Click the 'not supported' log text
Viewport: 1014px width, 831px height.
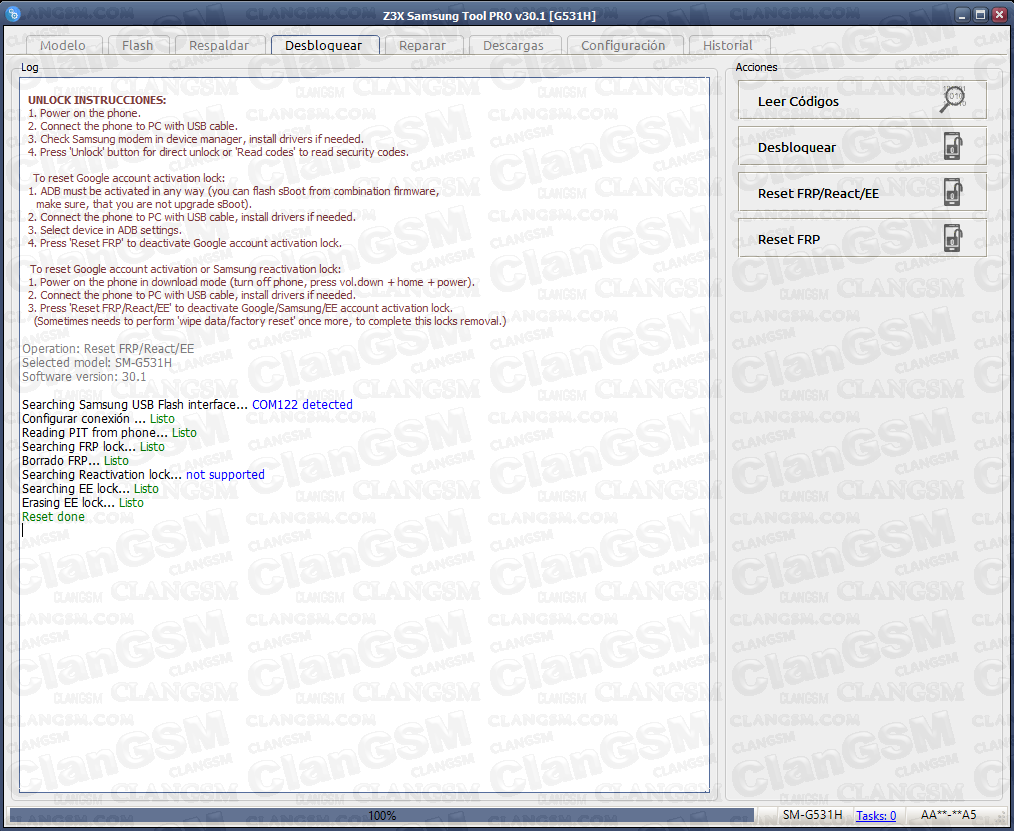[x=225, y=475]
